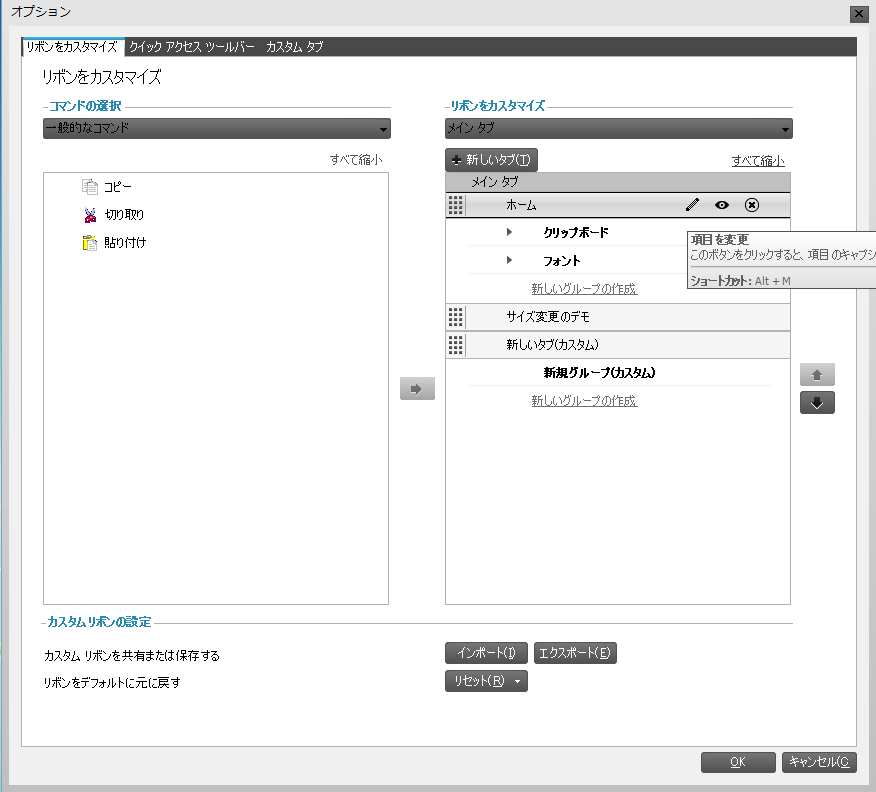Click the right arrow to add selected command
This screenshot has width=876, height=792.
417,388
